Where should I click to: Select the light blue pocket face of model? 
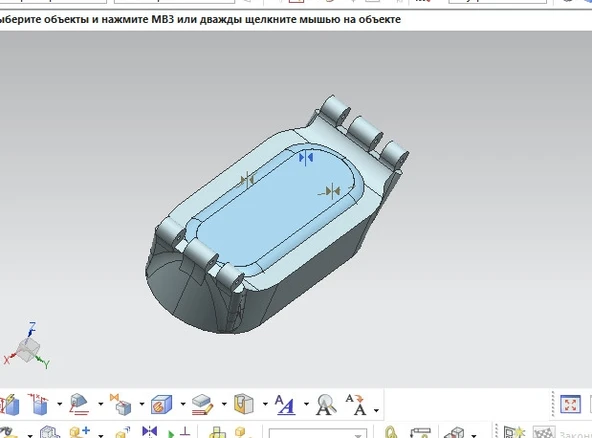(272, 210)
